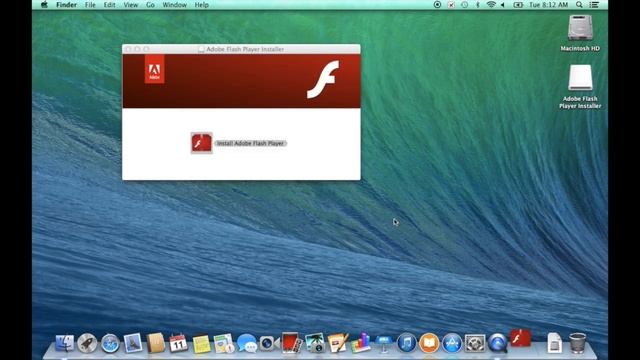This screenshot has height=360, width=640.
Task: Select the 'Install Adobe Flash Player' label
Action: (x=250, y=143)
